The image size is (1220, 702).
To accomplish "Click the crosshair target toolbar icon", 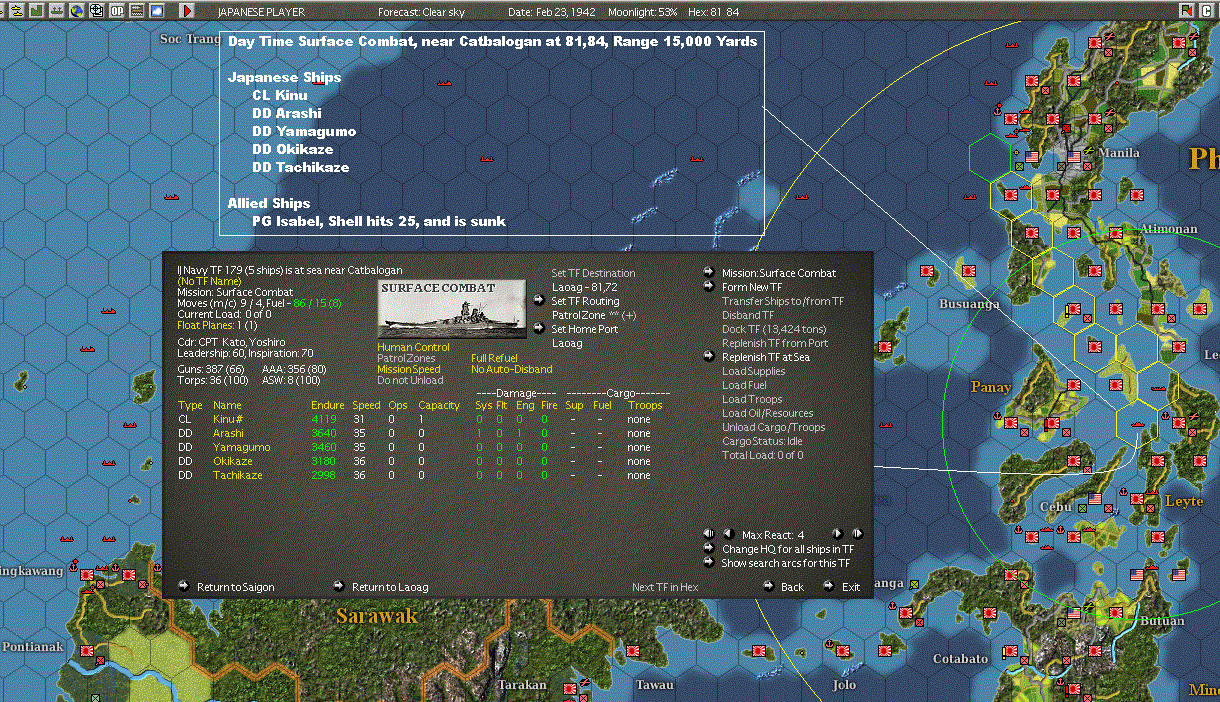I will 97,10.
